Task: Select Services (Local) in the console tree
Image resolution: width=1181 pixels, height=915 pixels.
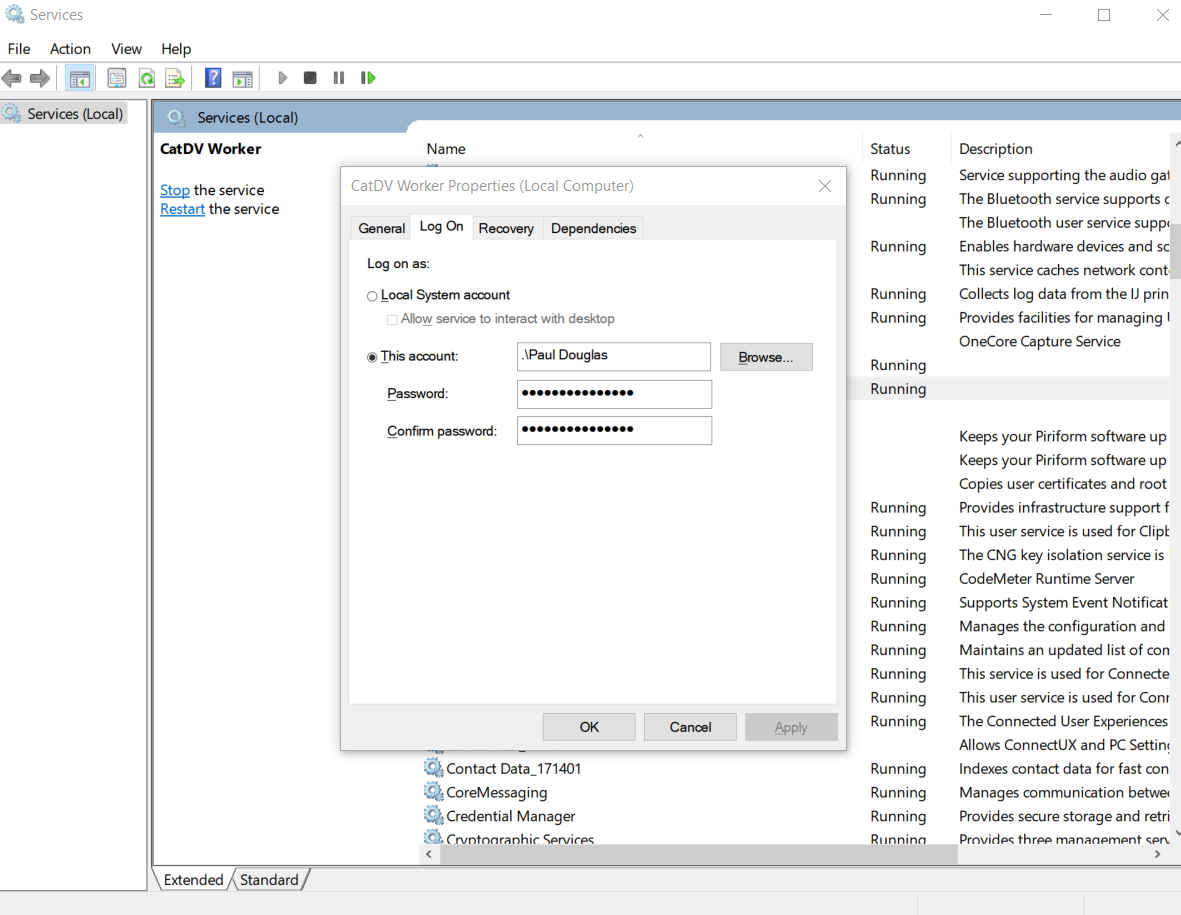Action: 75,114
